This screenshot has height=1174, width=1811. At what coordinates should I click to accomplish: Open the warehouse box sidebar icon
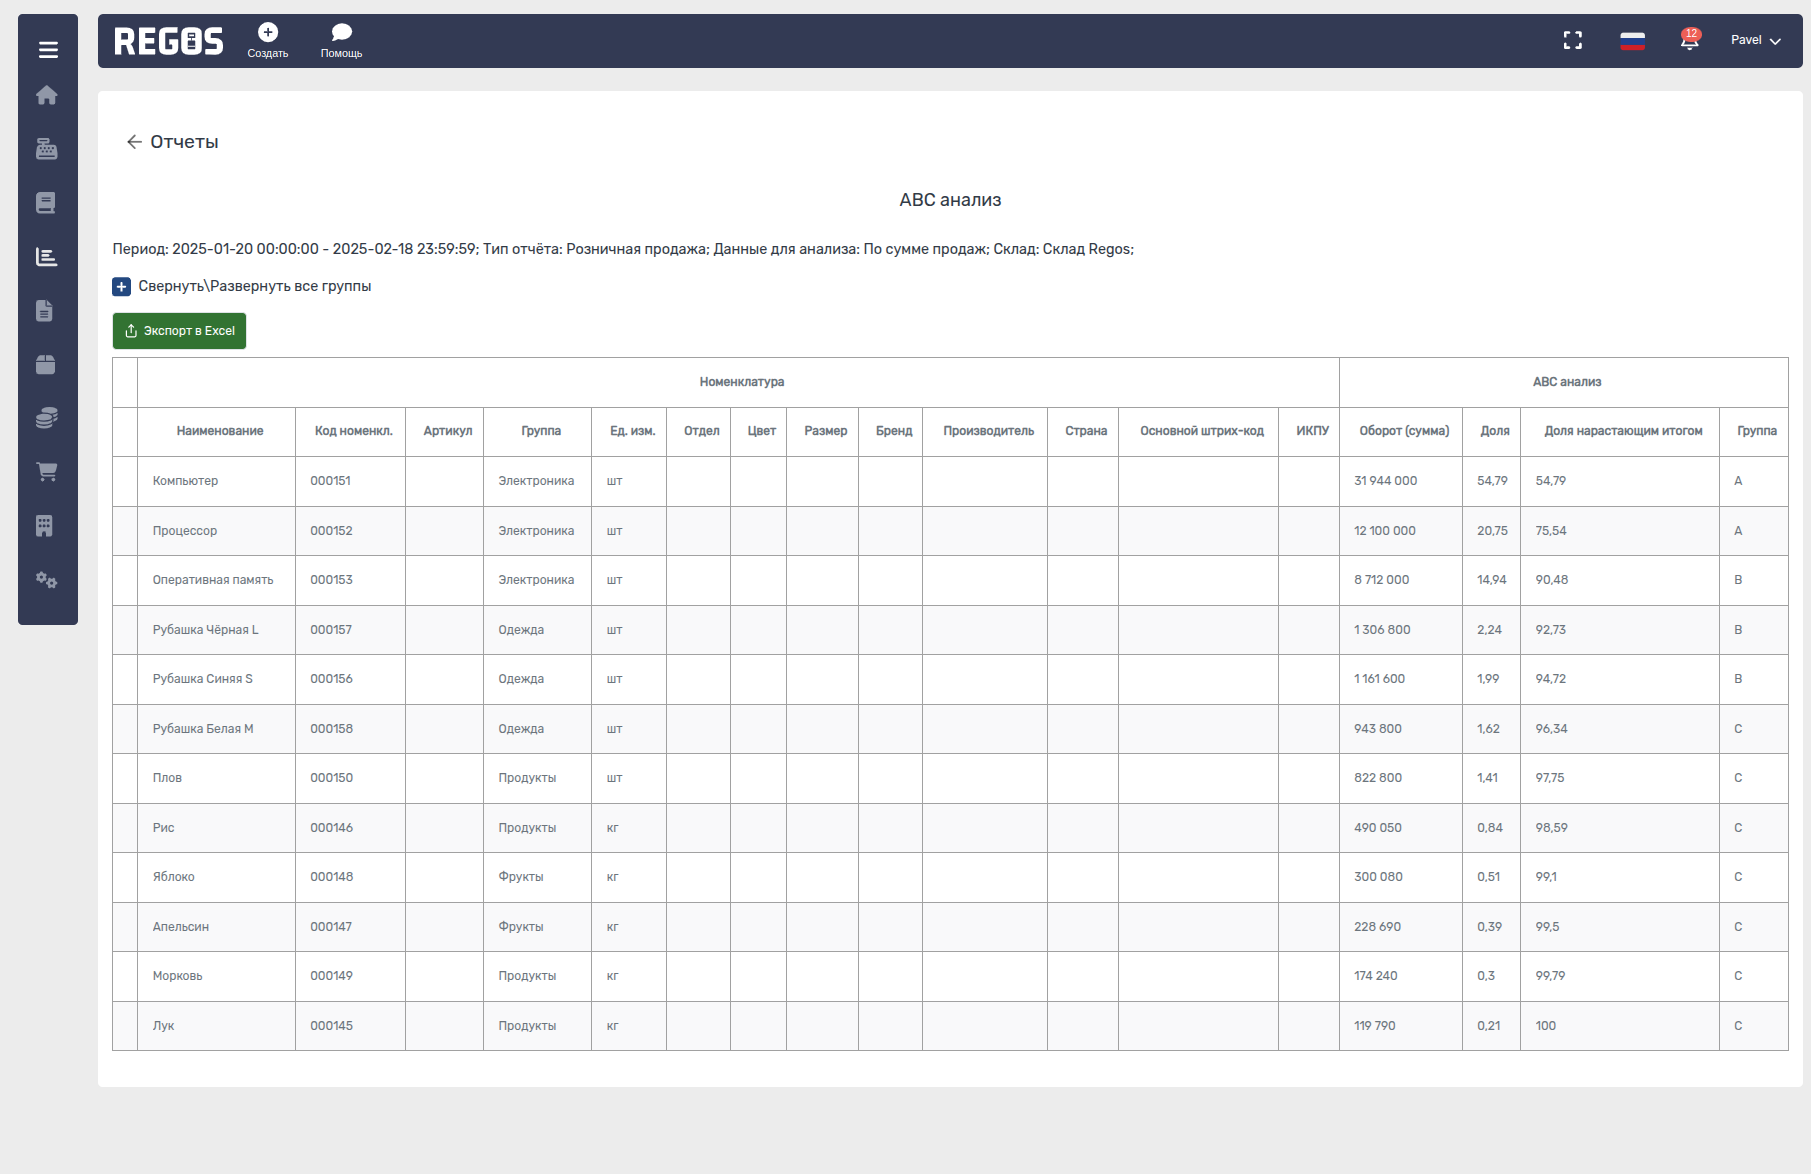[x=46, y=365]
